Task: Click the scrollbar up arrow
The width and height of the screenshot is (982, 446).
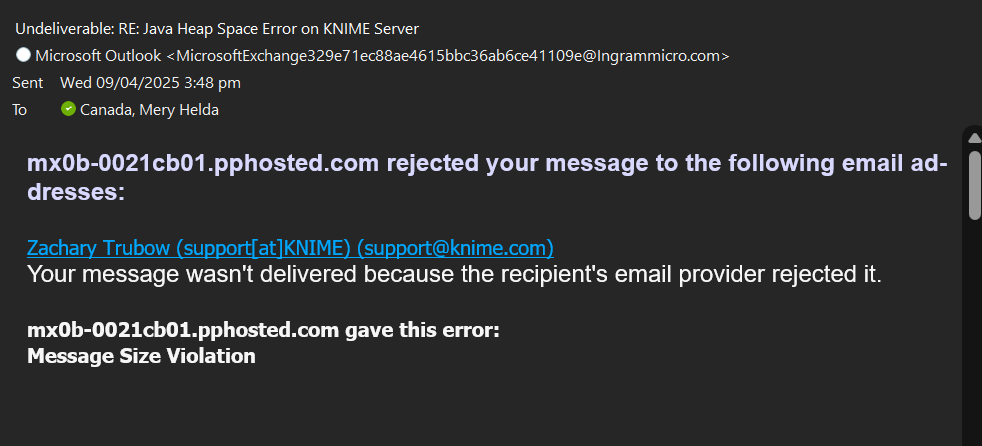Action: [x=974, y=138]
